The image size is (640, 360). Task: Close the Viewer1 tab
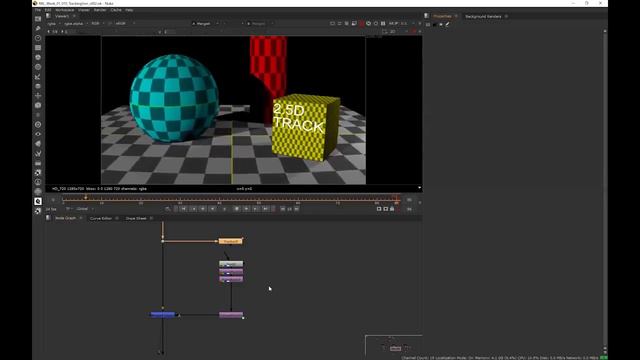[74, 16]
